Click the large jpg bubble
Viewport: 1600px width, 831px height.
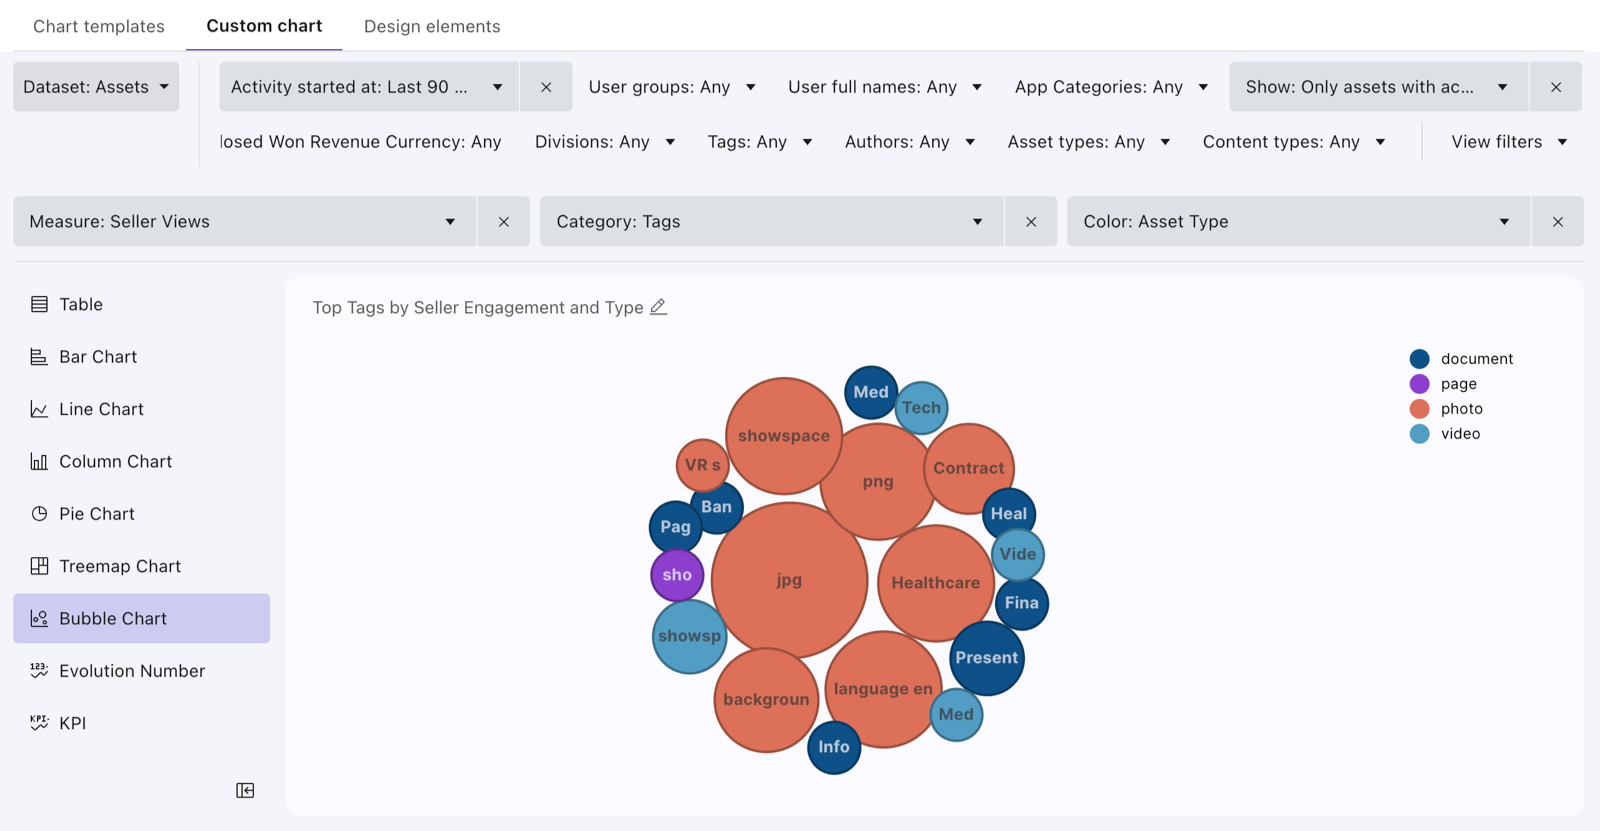click(789, 580)
